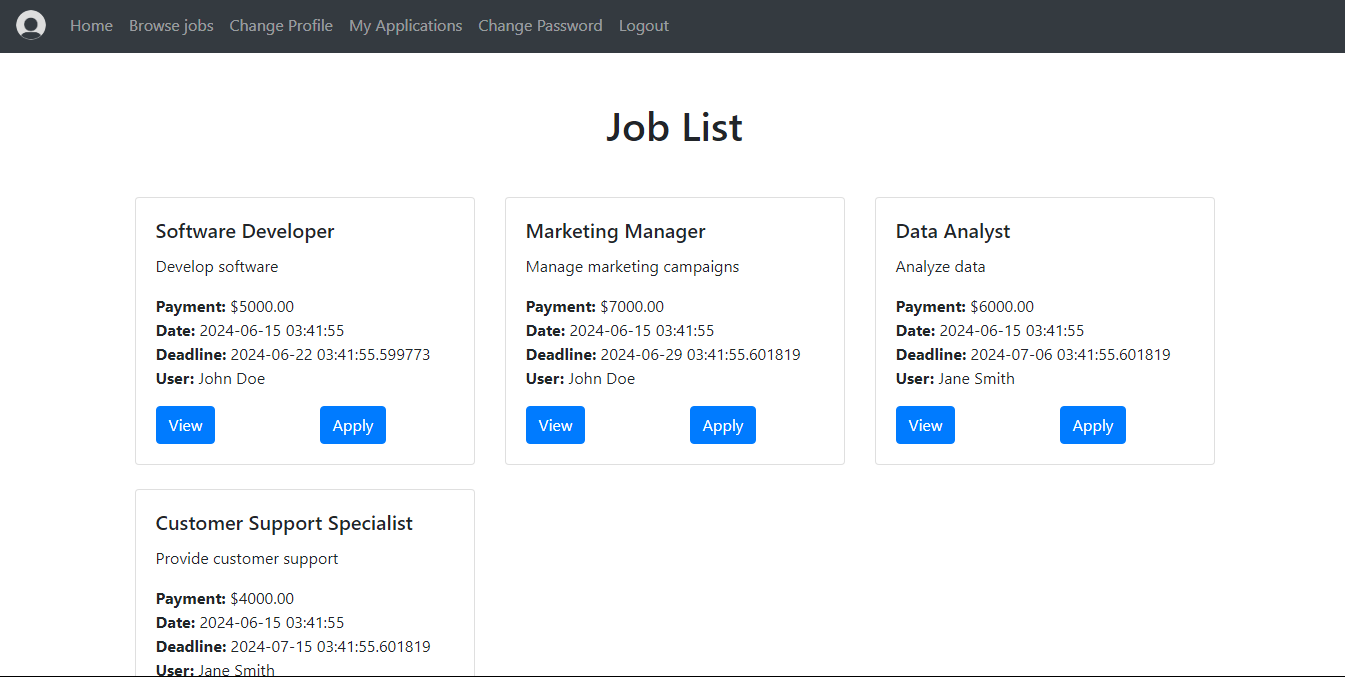Click the Data Analyst card title

(x=953, y=231)
